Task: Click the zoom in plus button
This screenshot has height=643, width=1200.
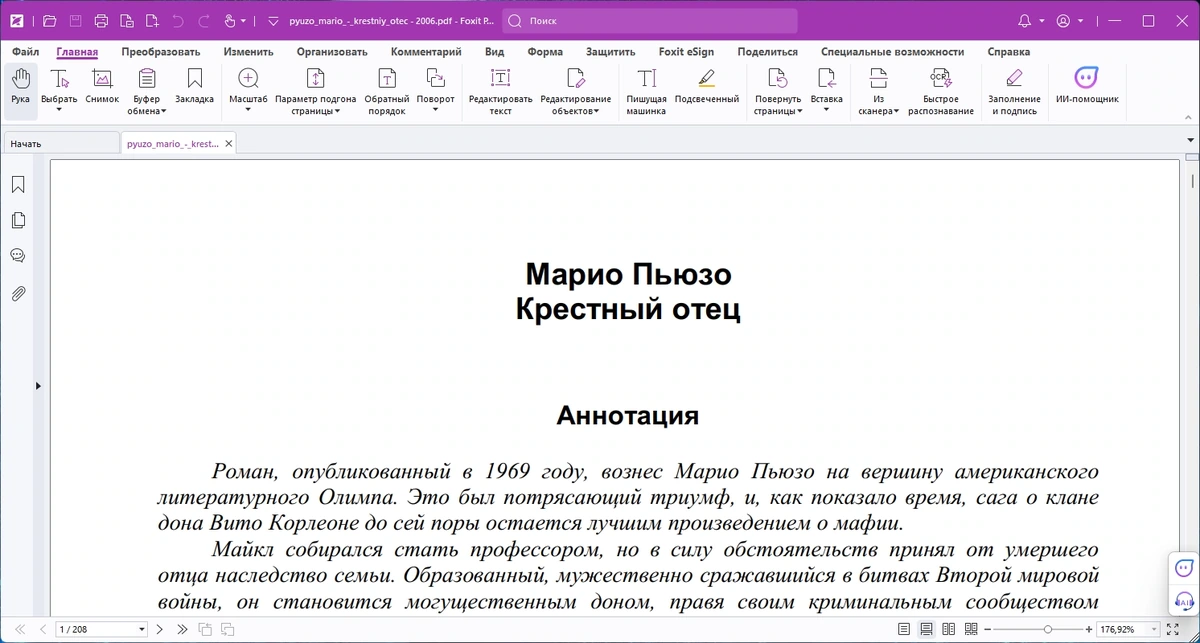Action: coord(1089,630)
